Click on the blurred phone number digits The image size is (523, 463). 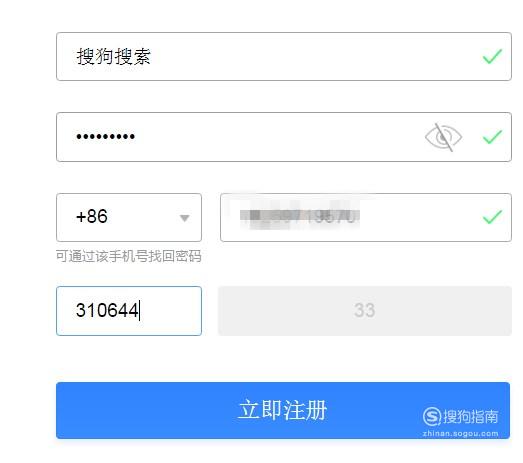pos(300,217)
